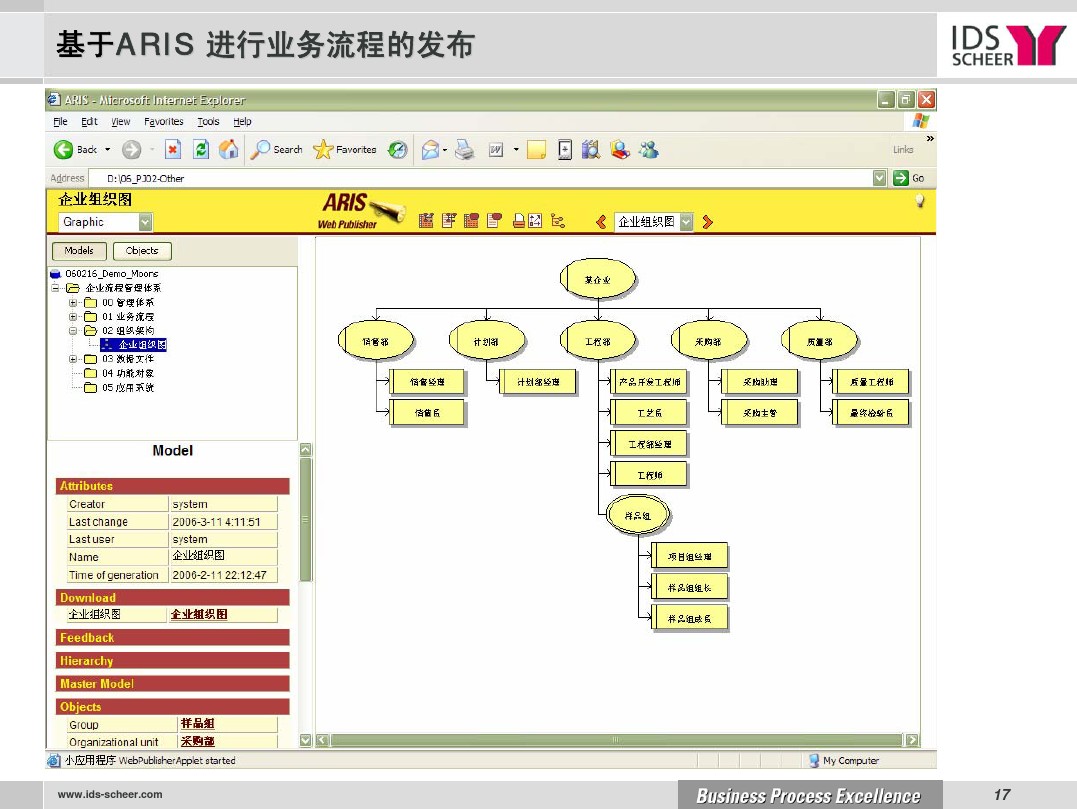This screenshot has height=809, width=1077.
Task: Click the Research books icon
Action: (x=591, y=150)
